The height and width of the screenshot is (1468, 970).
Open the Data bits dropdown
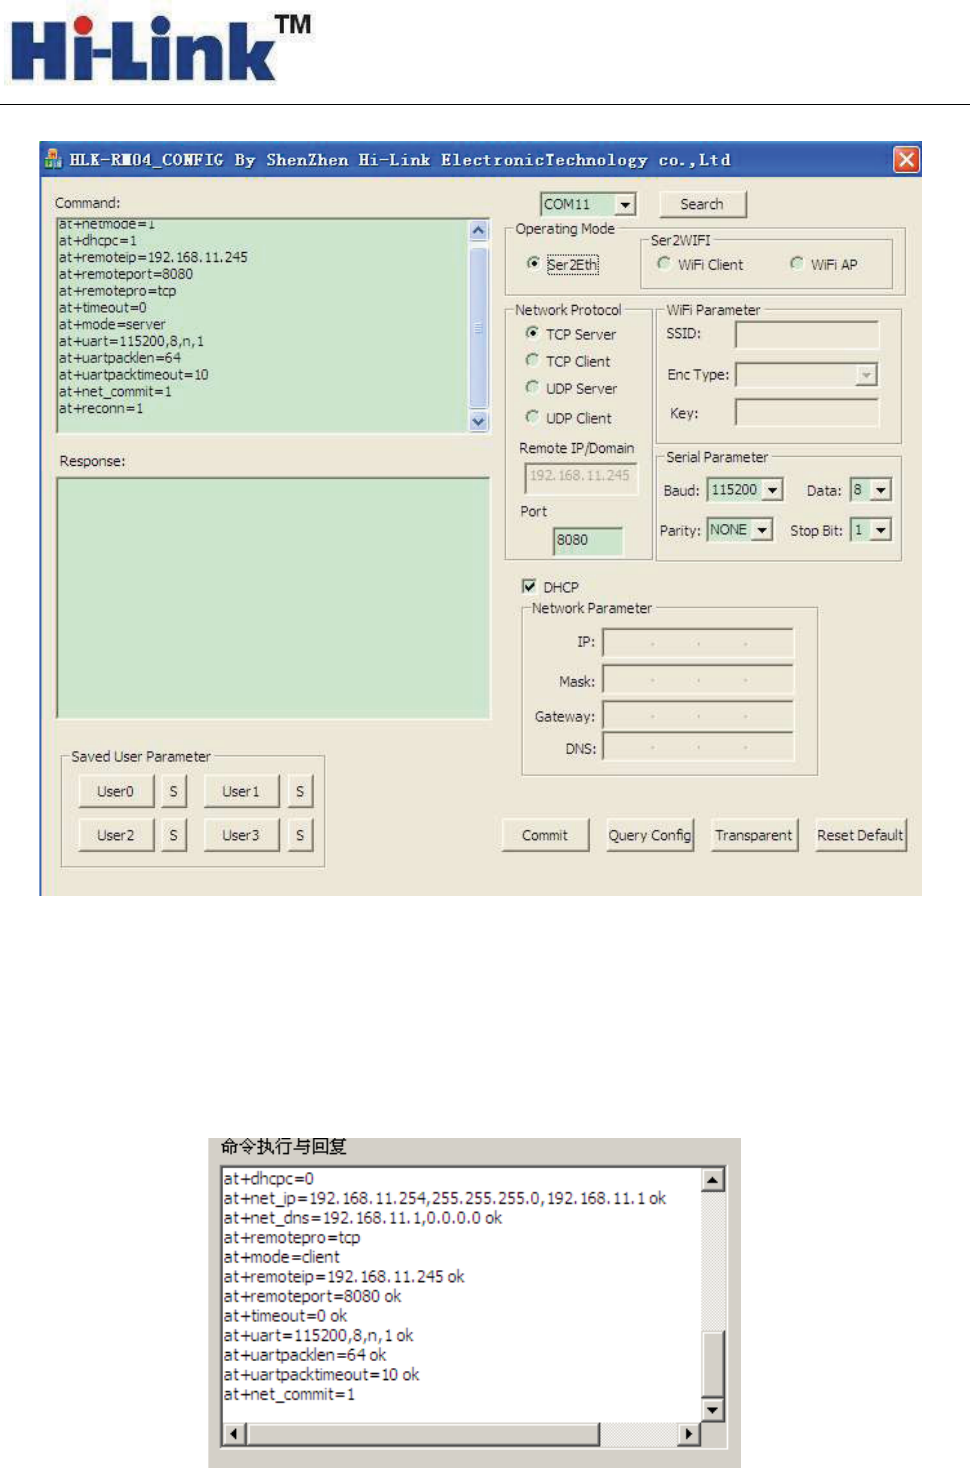tap(880, 490)
